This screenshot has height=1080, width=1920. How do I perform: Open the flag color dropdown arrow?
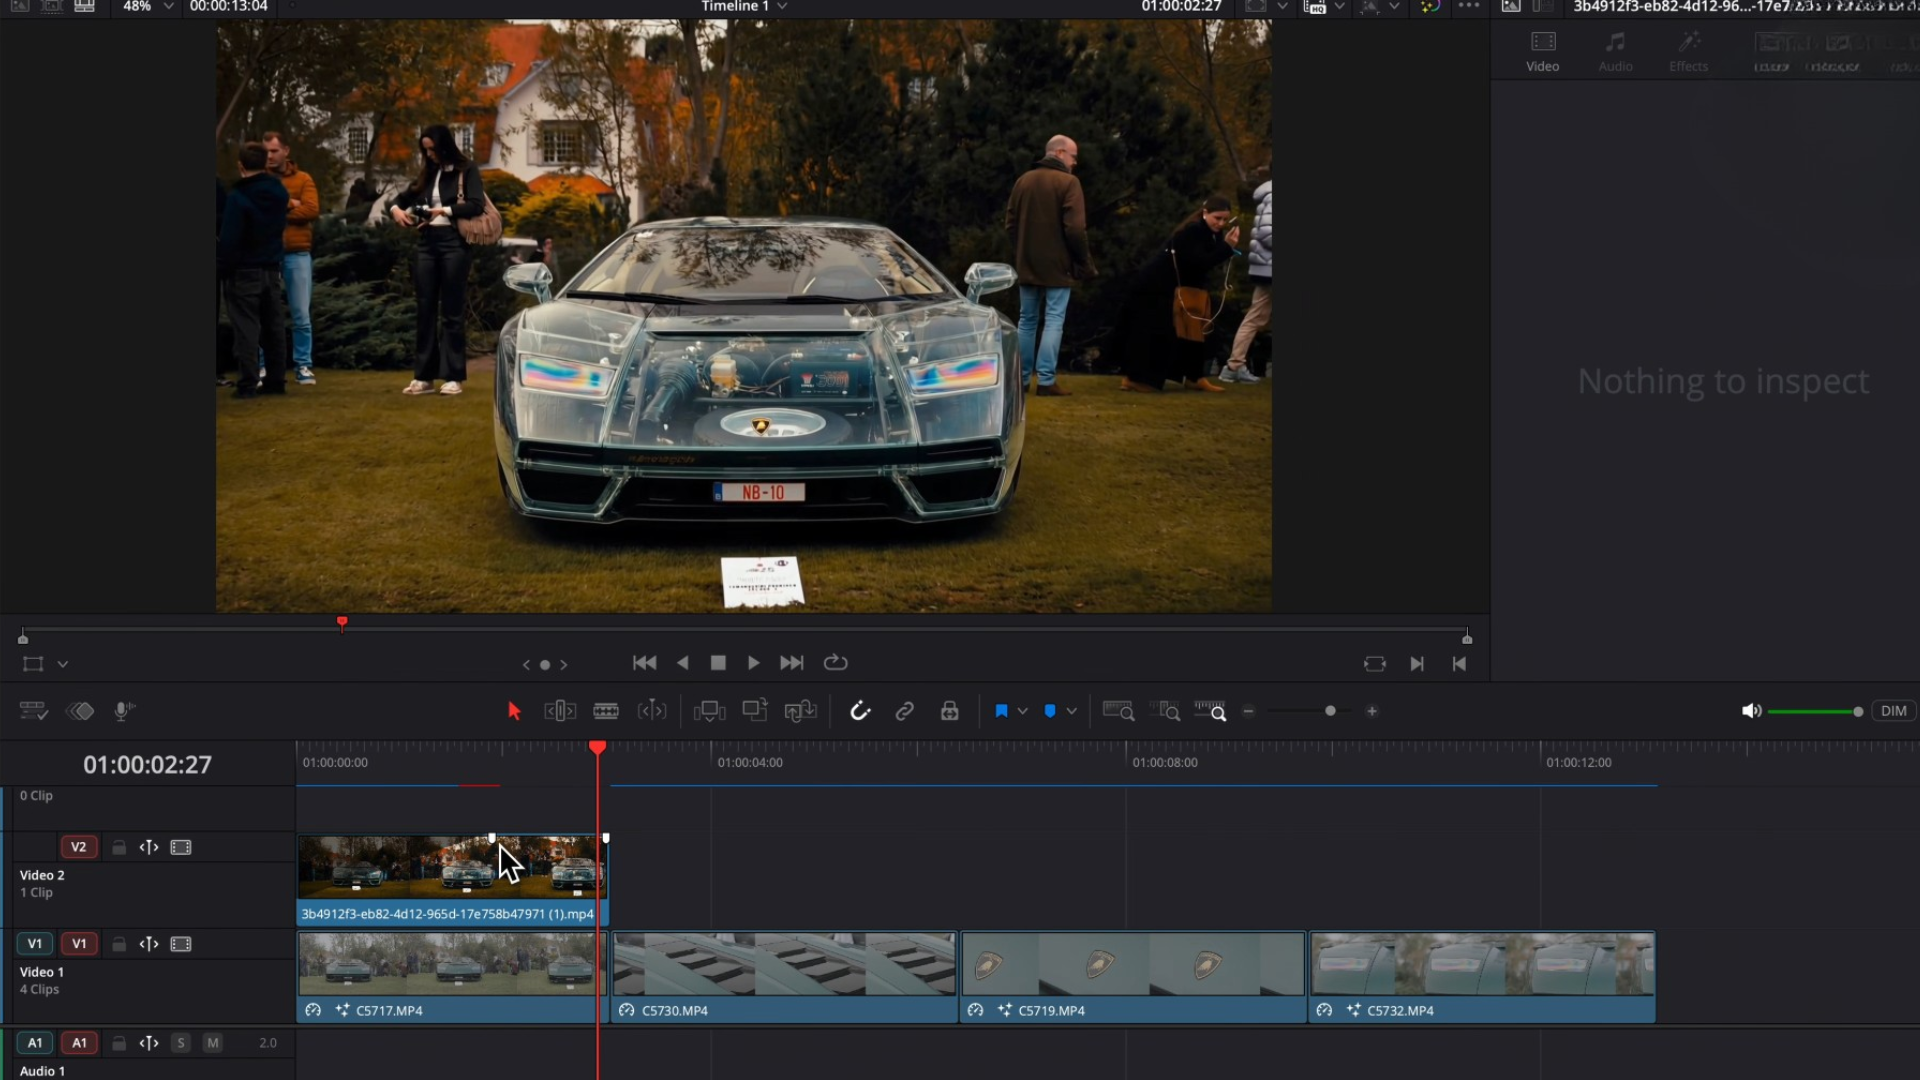pos(1022,711)
